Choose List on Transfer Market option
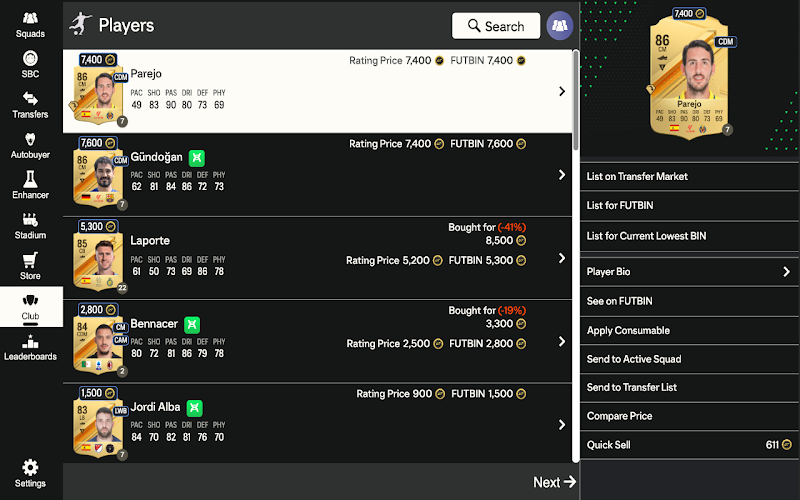800x500 pixels. point(689,177)
